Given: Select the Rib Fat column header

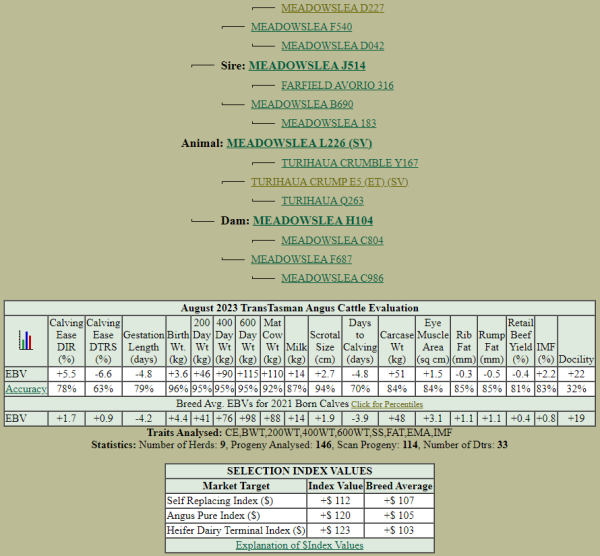Looking at the screenshot, I should pos(464,341).
